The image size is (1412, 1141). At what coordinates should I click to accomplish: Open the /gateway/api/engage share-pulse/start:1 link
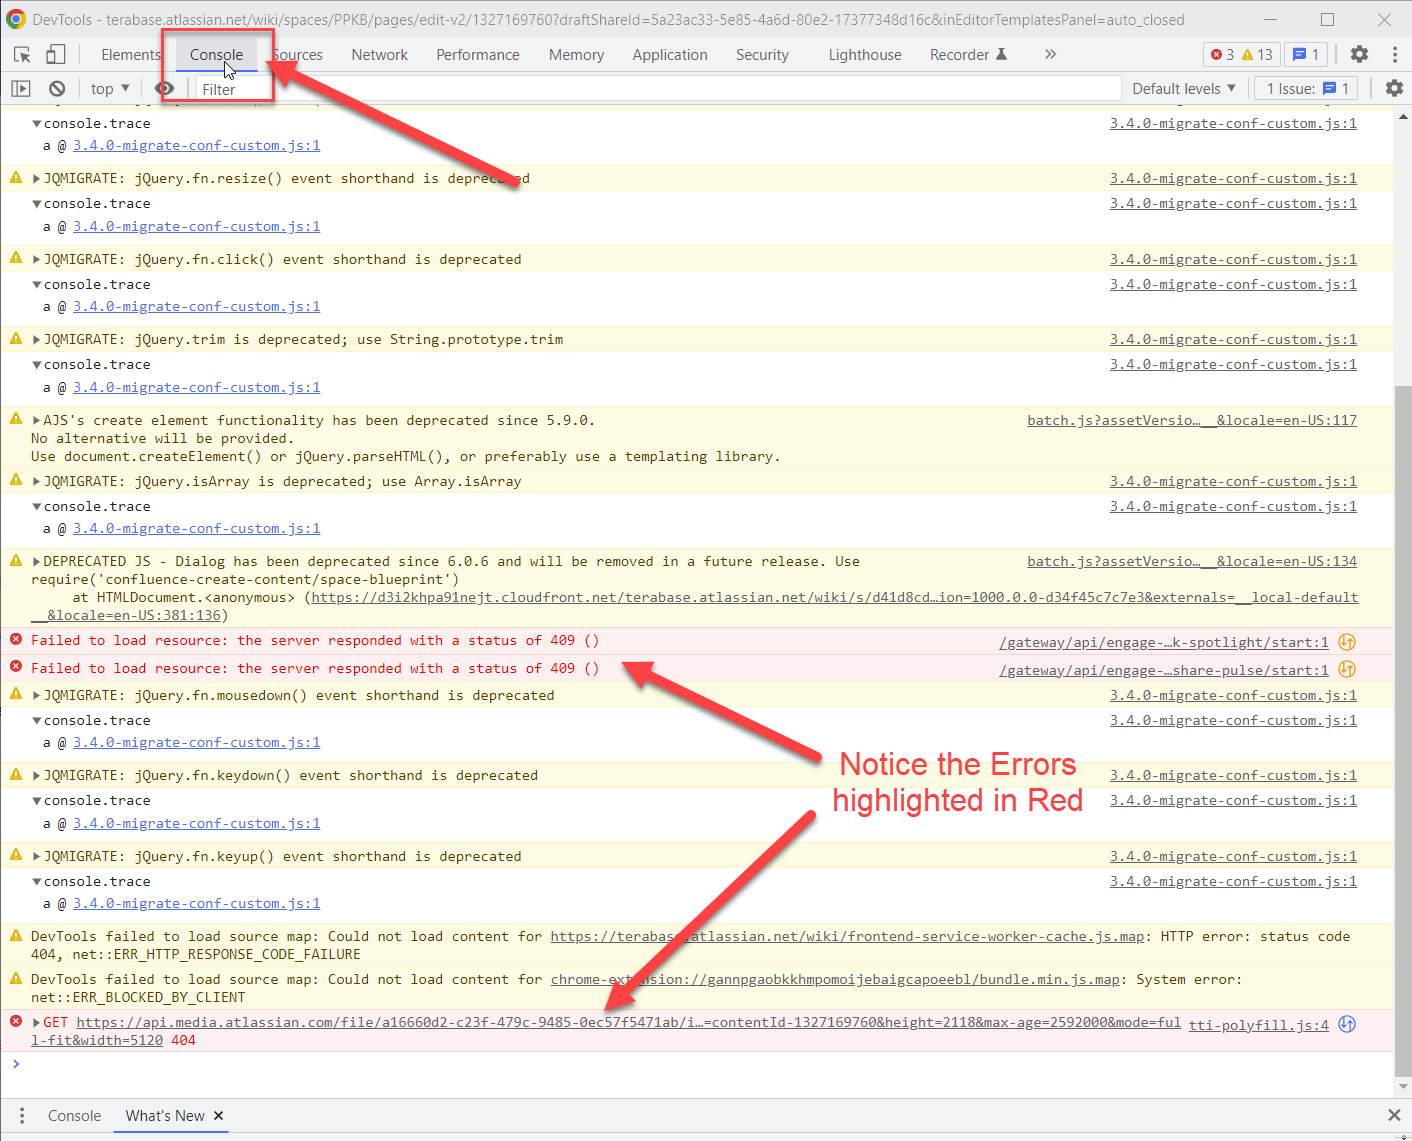[x=1163, y=670]
